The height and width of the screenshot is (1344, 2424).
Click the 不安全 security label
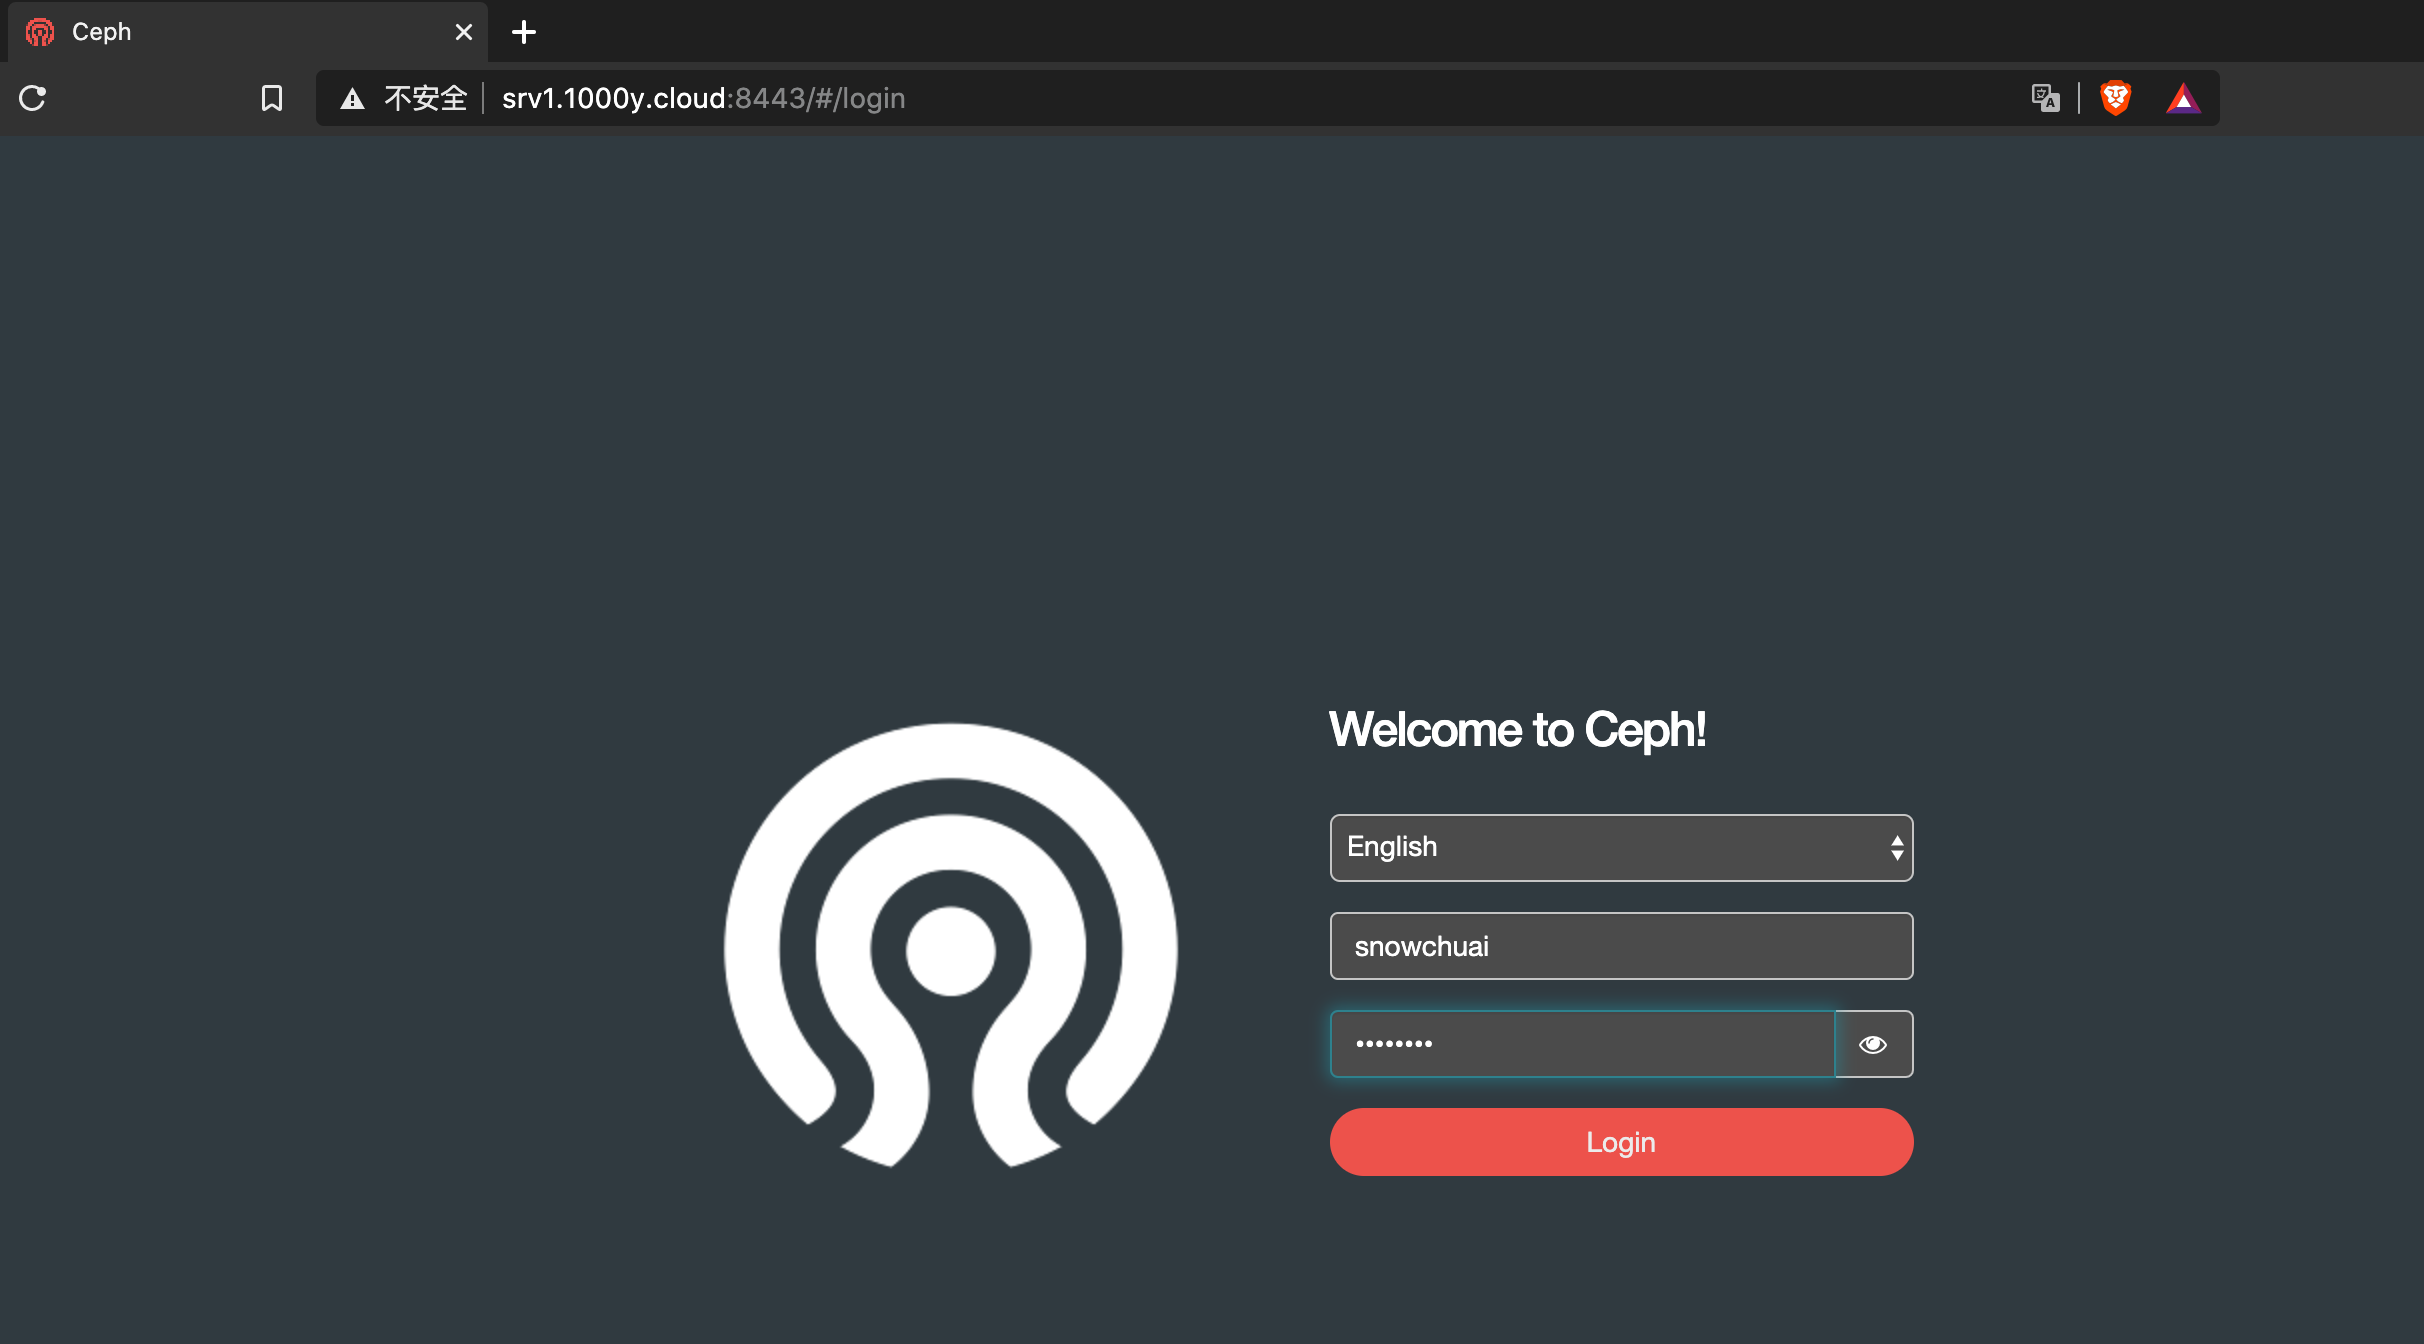426,98
